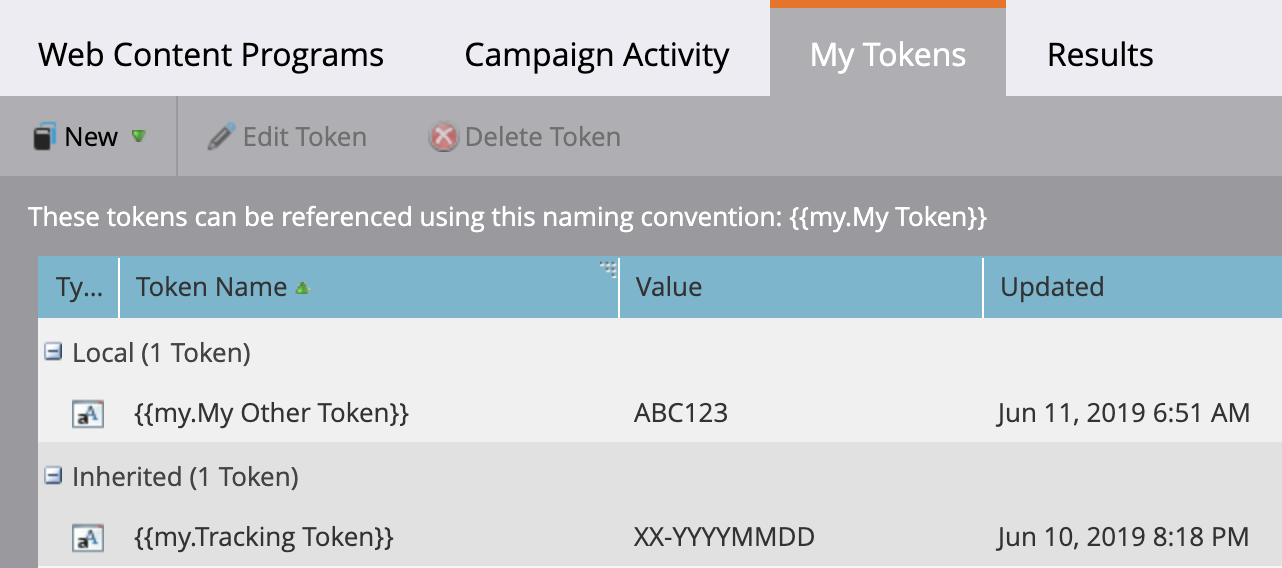Select the {{my.My Other Token}} row
Viewport: 1282px width, 568px height.
271,413
